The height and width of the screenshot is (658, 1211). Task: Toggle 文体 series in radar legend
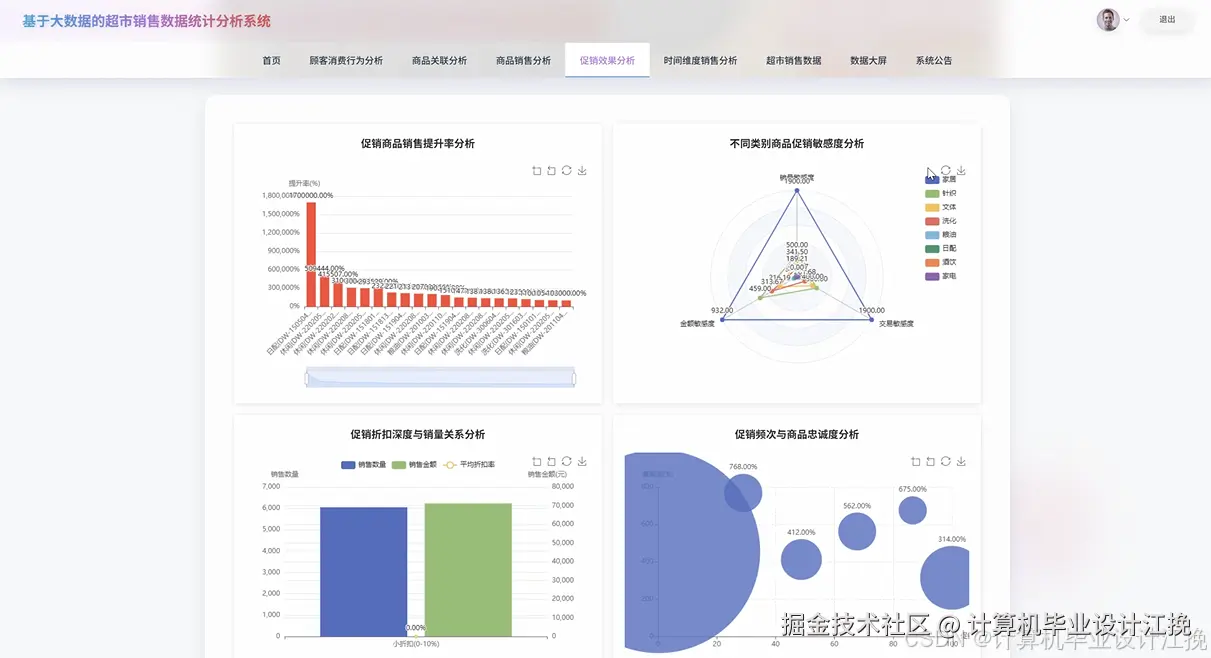tap(941, 207)
